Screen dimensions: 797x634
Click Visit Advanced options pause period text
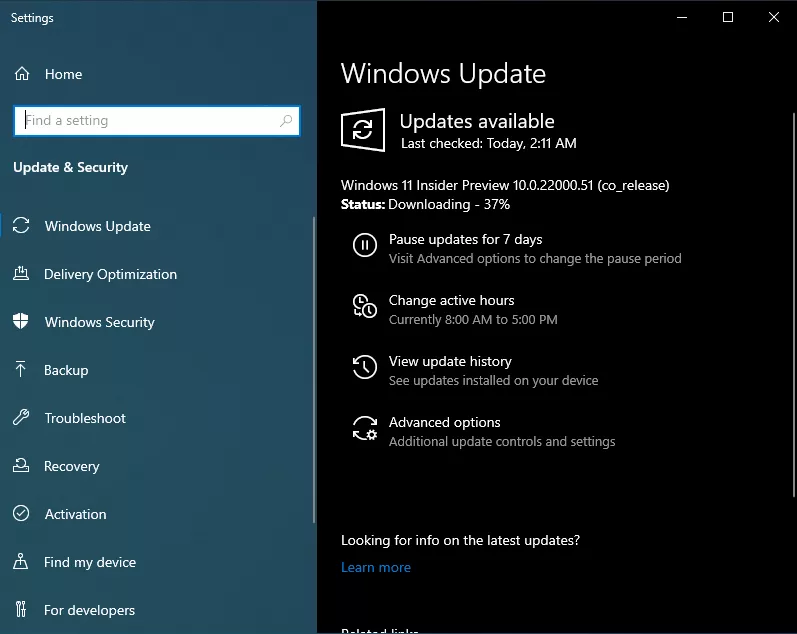535,258
